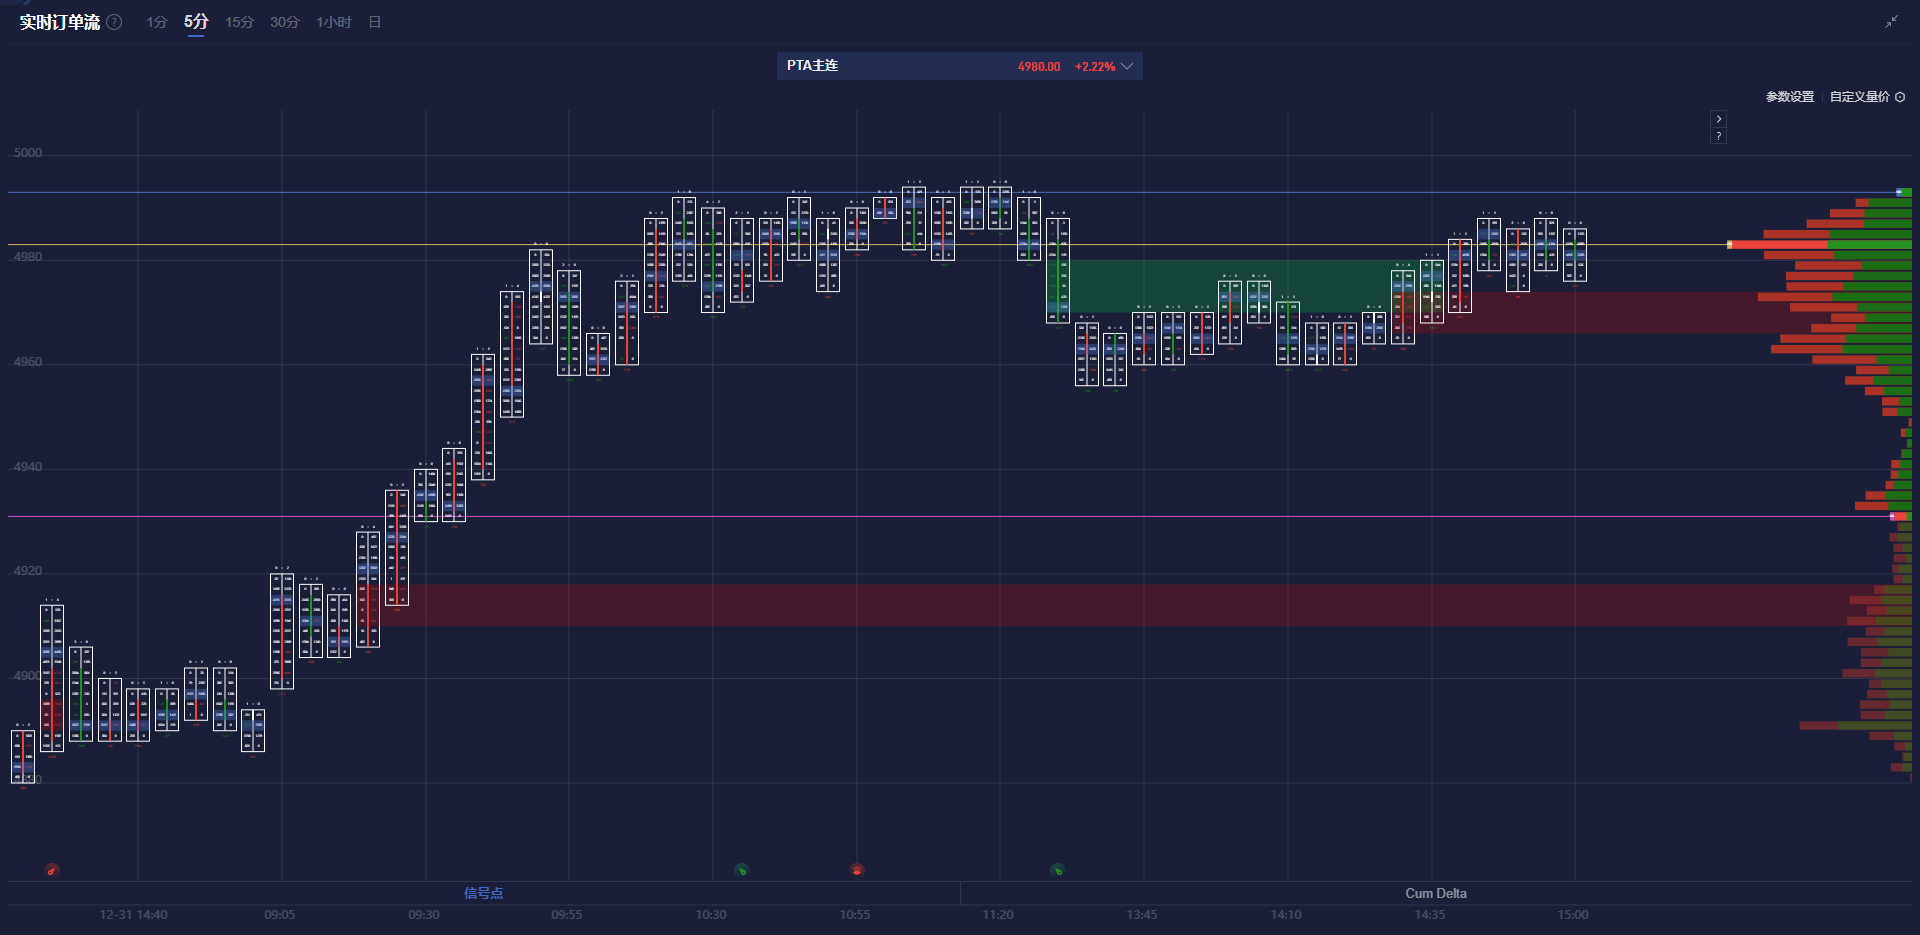
Task: Click the 5000 price axis label
Action: [28, 153]
